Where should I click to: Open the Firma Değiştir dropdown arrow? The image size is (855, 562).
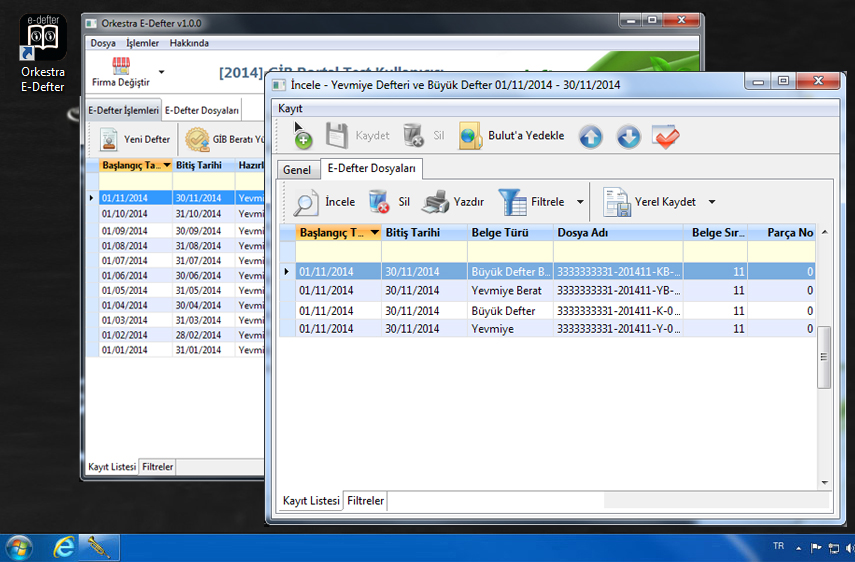162,72
